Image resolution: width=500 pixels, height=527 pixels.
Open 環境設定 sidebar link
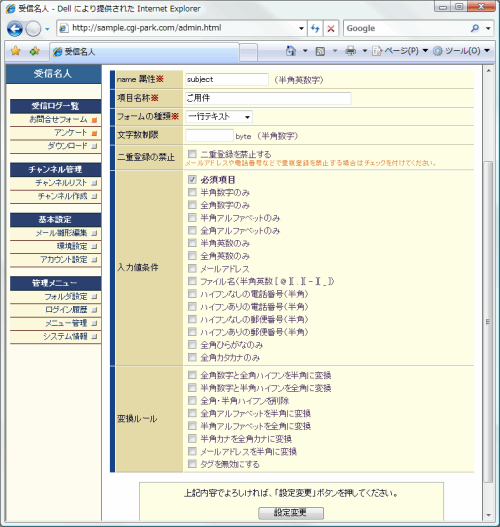[x=72, y=246]
